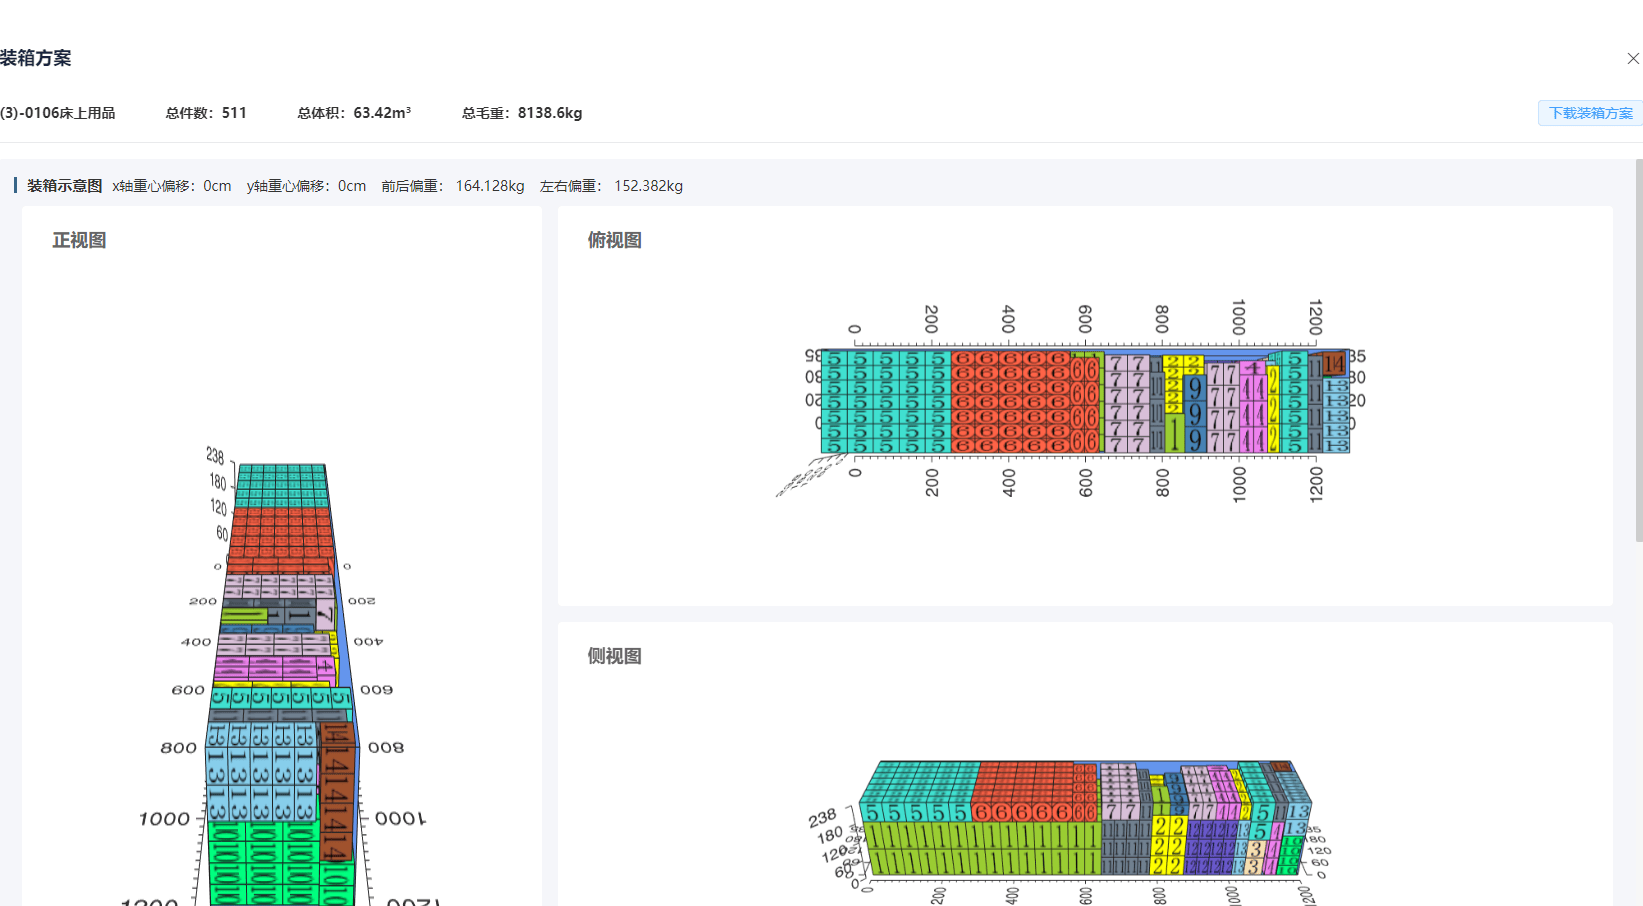Close the 装箱方案 dialog
Viewport: 1643px width, 906px height.
pyautogui.click(x=1632, y=59)
